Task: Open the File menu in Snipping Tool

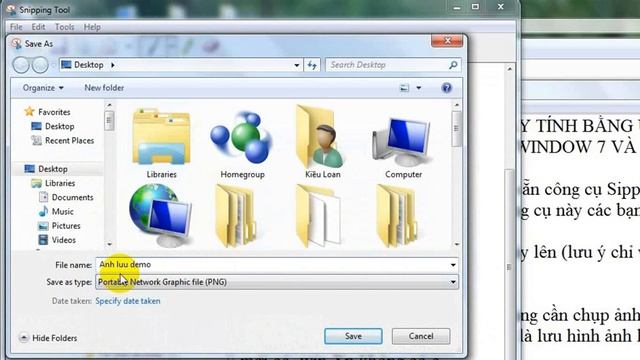Action: tap(16, 27)
